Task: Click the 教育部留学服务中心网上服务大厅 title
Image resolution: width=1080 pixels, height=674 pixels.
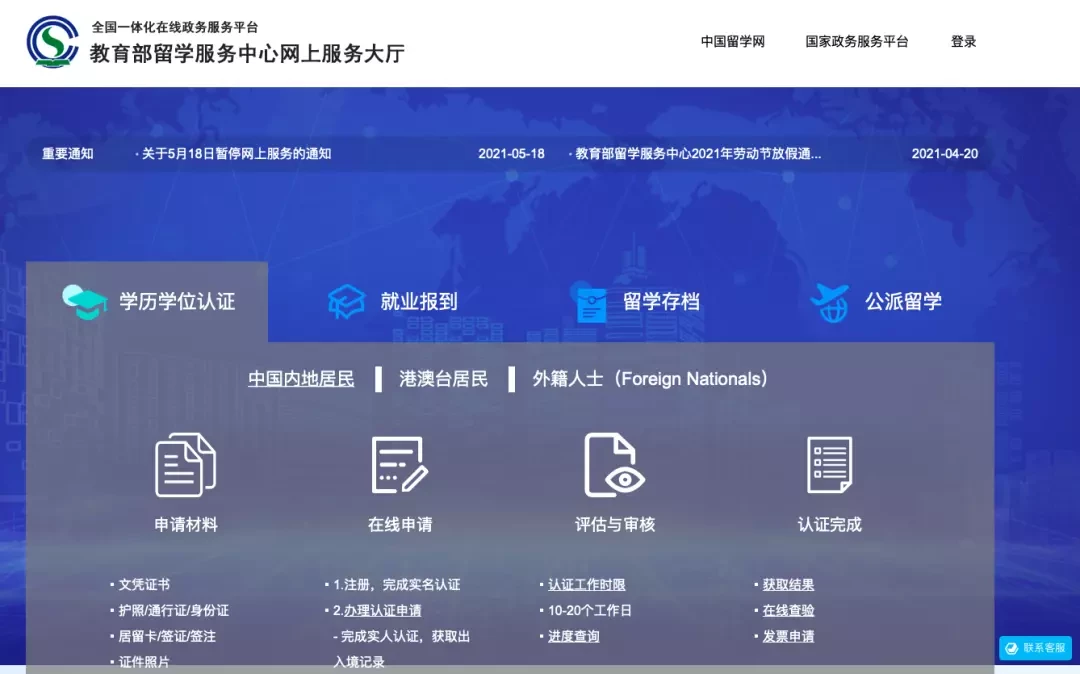Action: click(247, 54)
